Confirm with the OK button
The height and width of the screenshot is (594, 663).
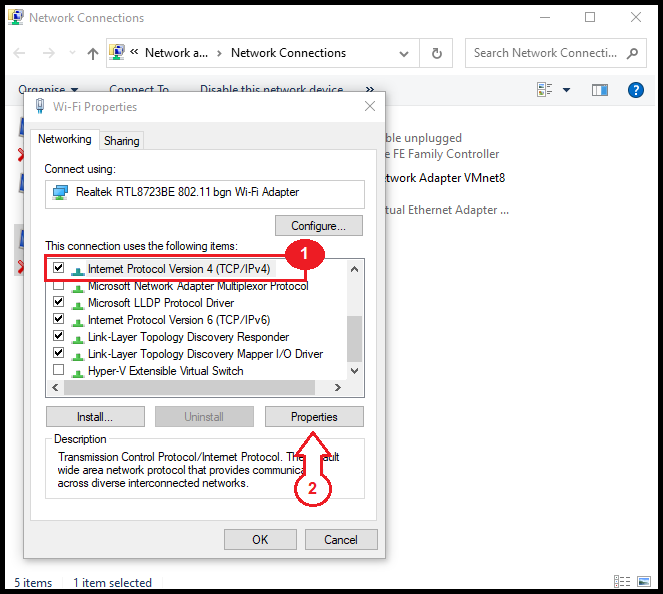tap(260, 539)
